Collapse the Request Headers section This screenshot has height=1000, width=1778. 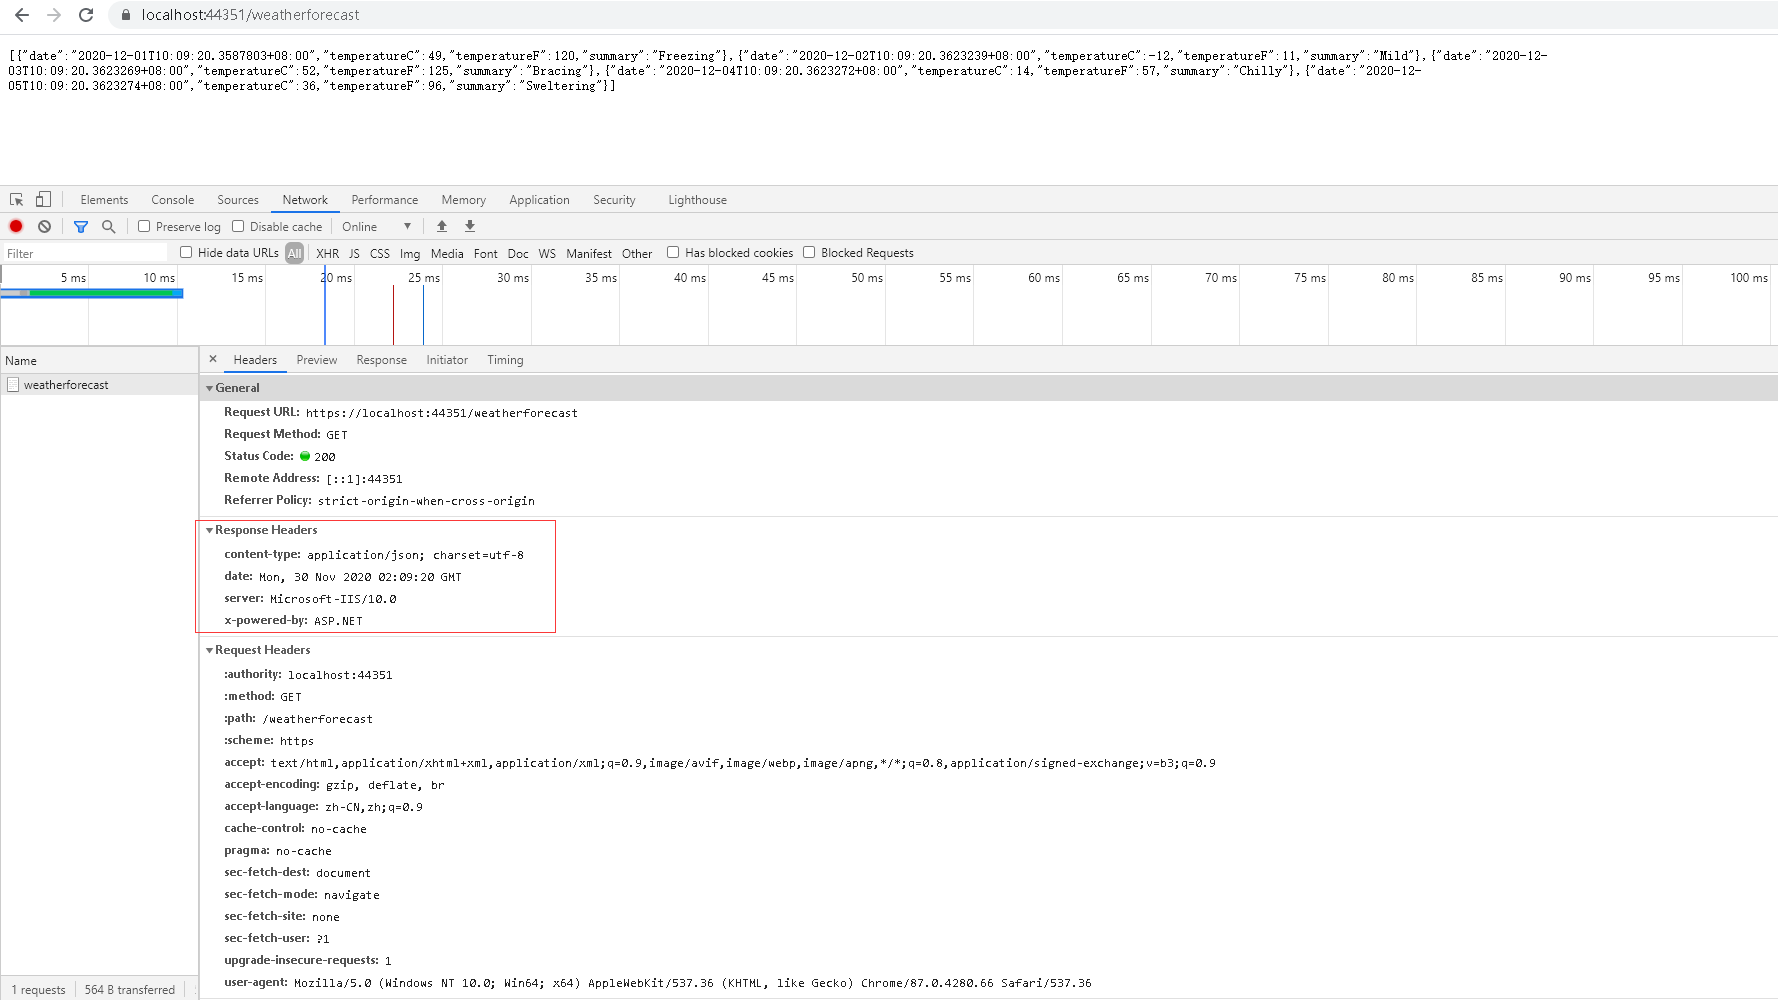click(x=210, y=649)
